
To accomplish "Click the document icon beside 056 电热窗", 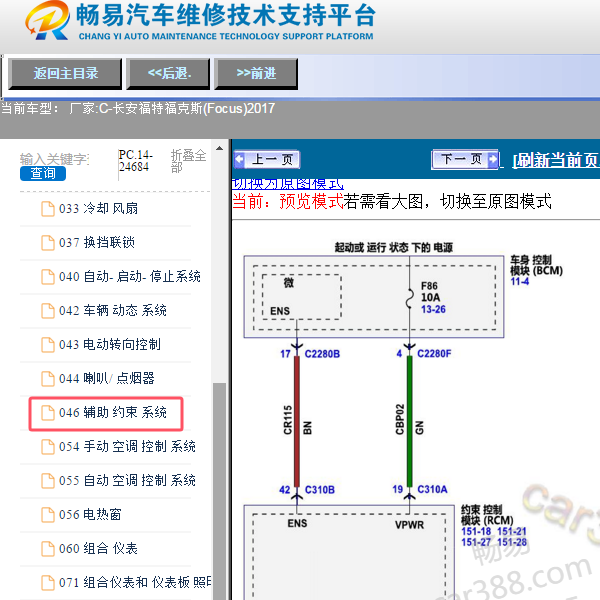I will click(x=48, y=515).
